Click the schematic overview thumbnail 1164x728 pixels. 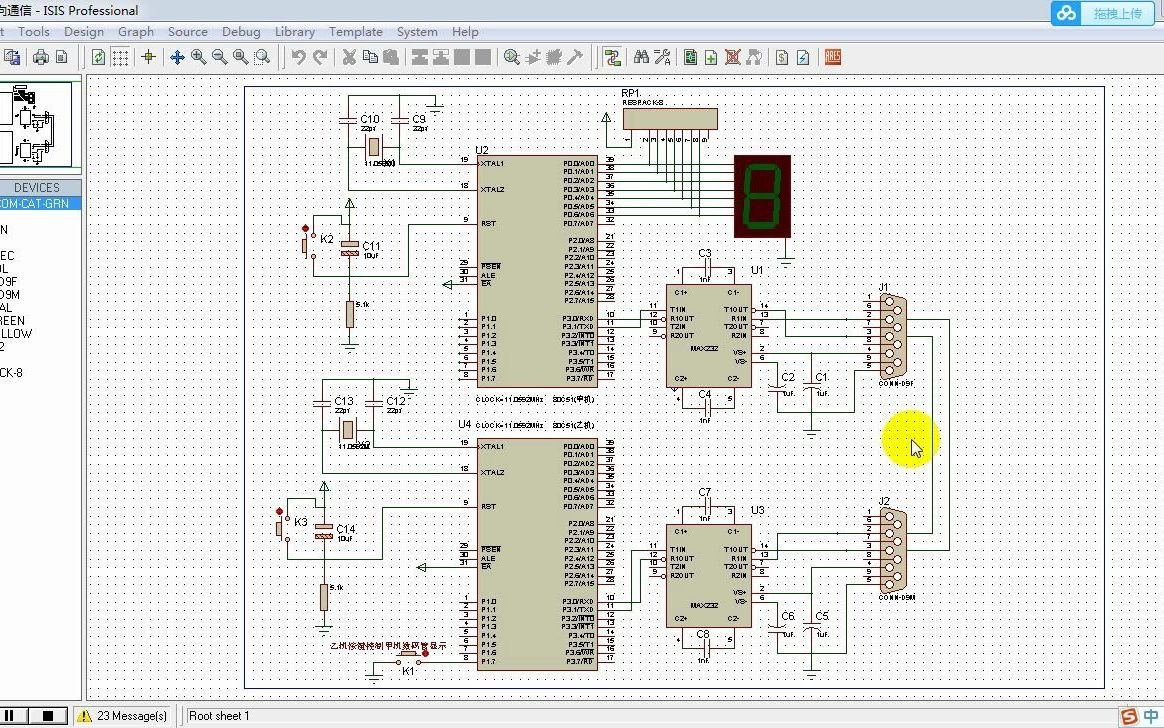click(x=36, y=124)
